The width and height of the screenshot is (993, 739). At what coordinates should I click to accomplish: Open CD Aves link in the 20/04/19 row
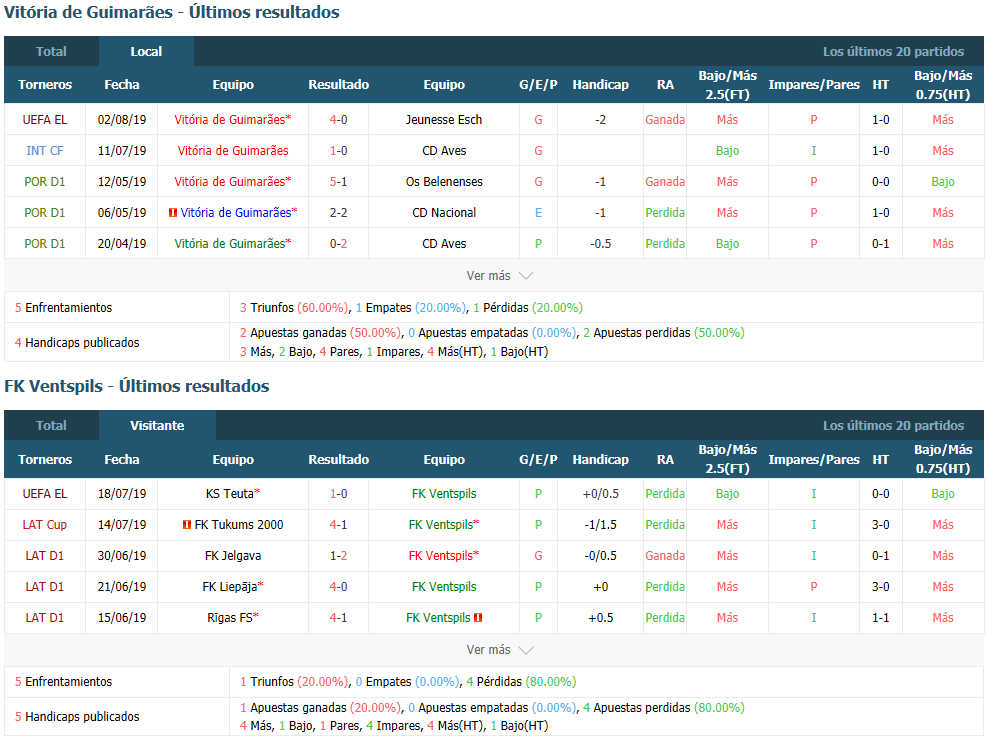tap(444, 244)
